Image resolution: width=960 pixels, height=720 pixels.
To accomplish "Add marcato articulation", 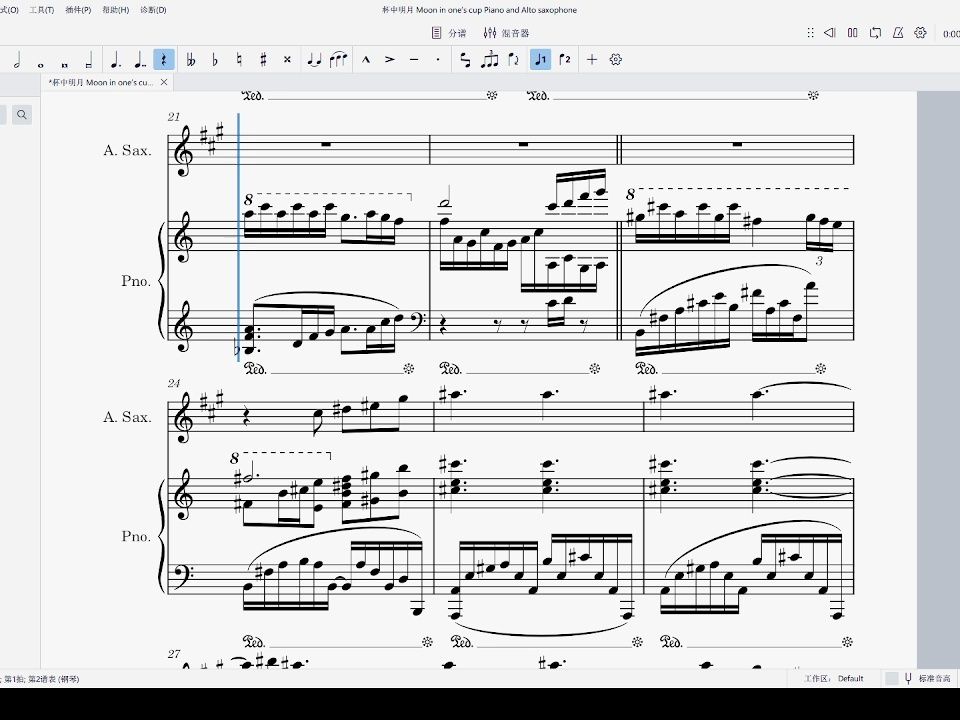I will point(366,60).
